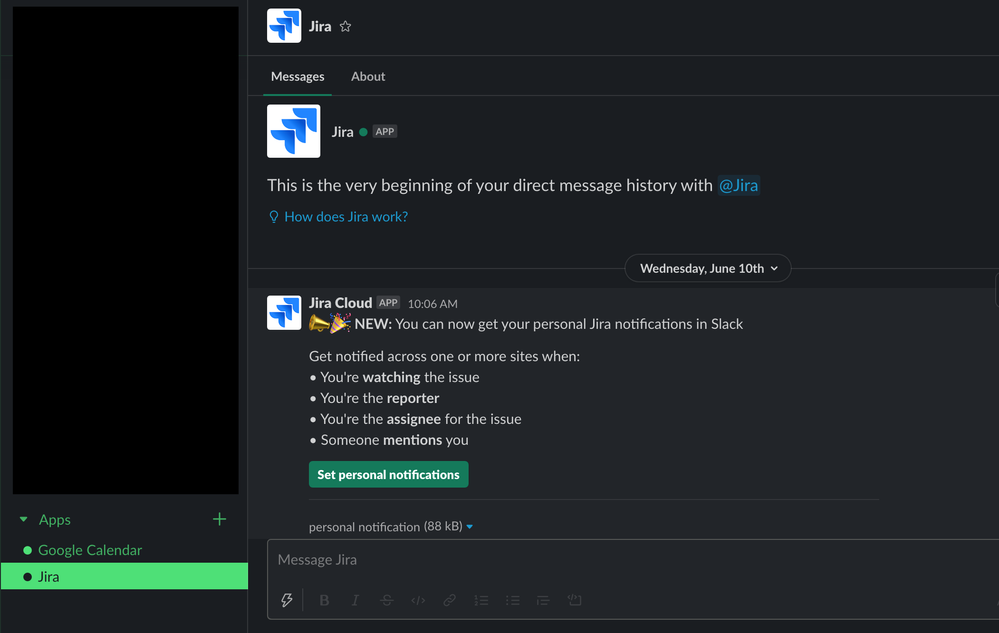Open the large Jira app avatar
Image resolution: width=999 pixels, height=633 pixels.
click(294, 131)
